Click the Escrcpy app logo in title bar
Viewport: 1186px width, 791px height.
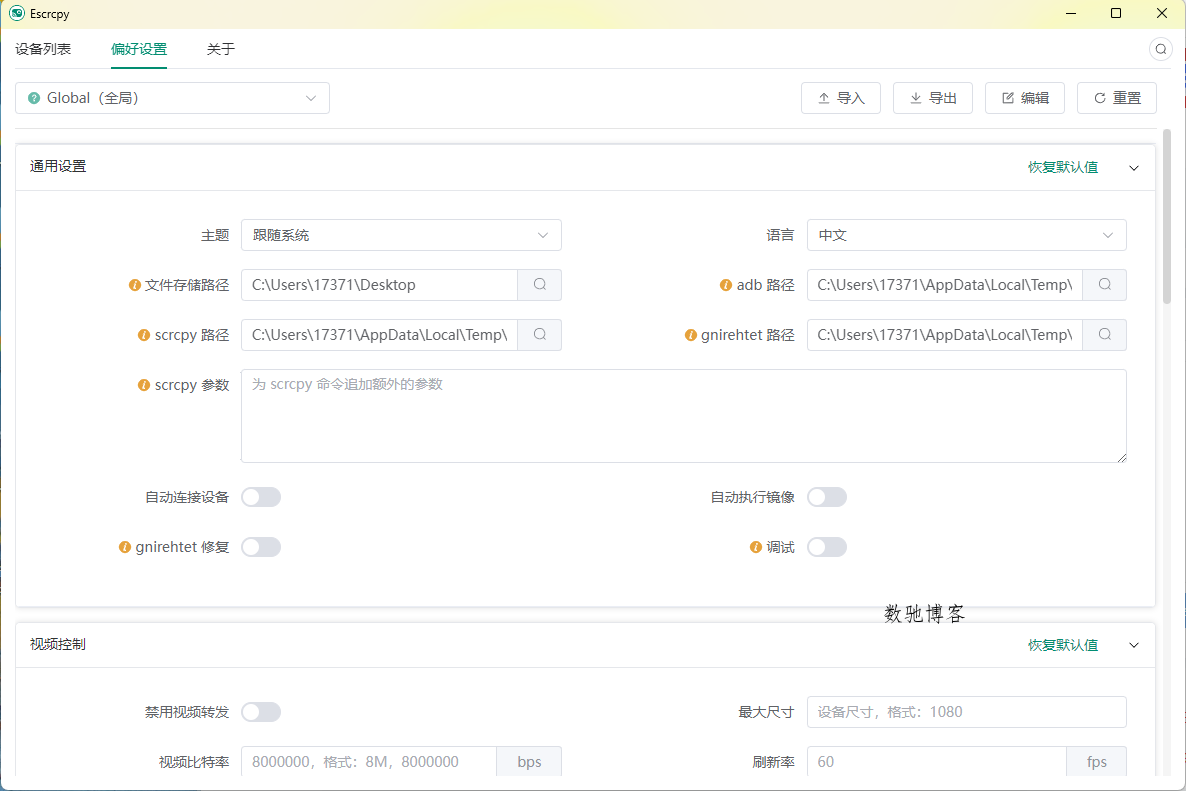(17, 14)
